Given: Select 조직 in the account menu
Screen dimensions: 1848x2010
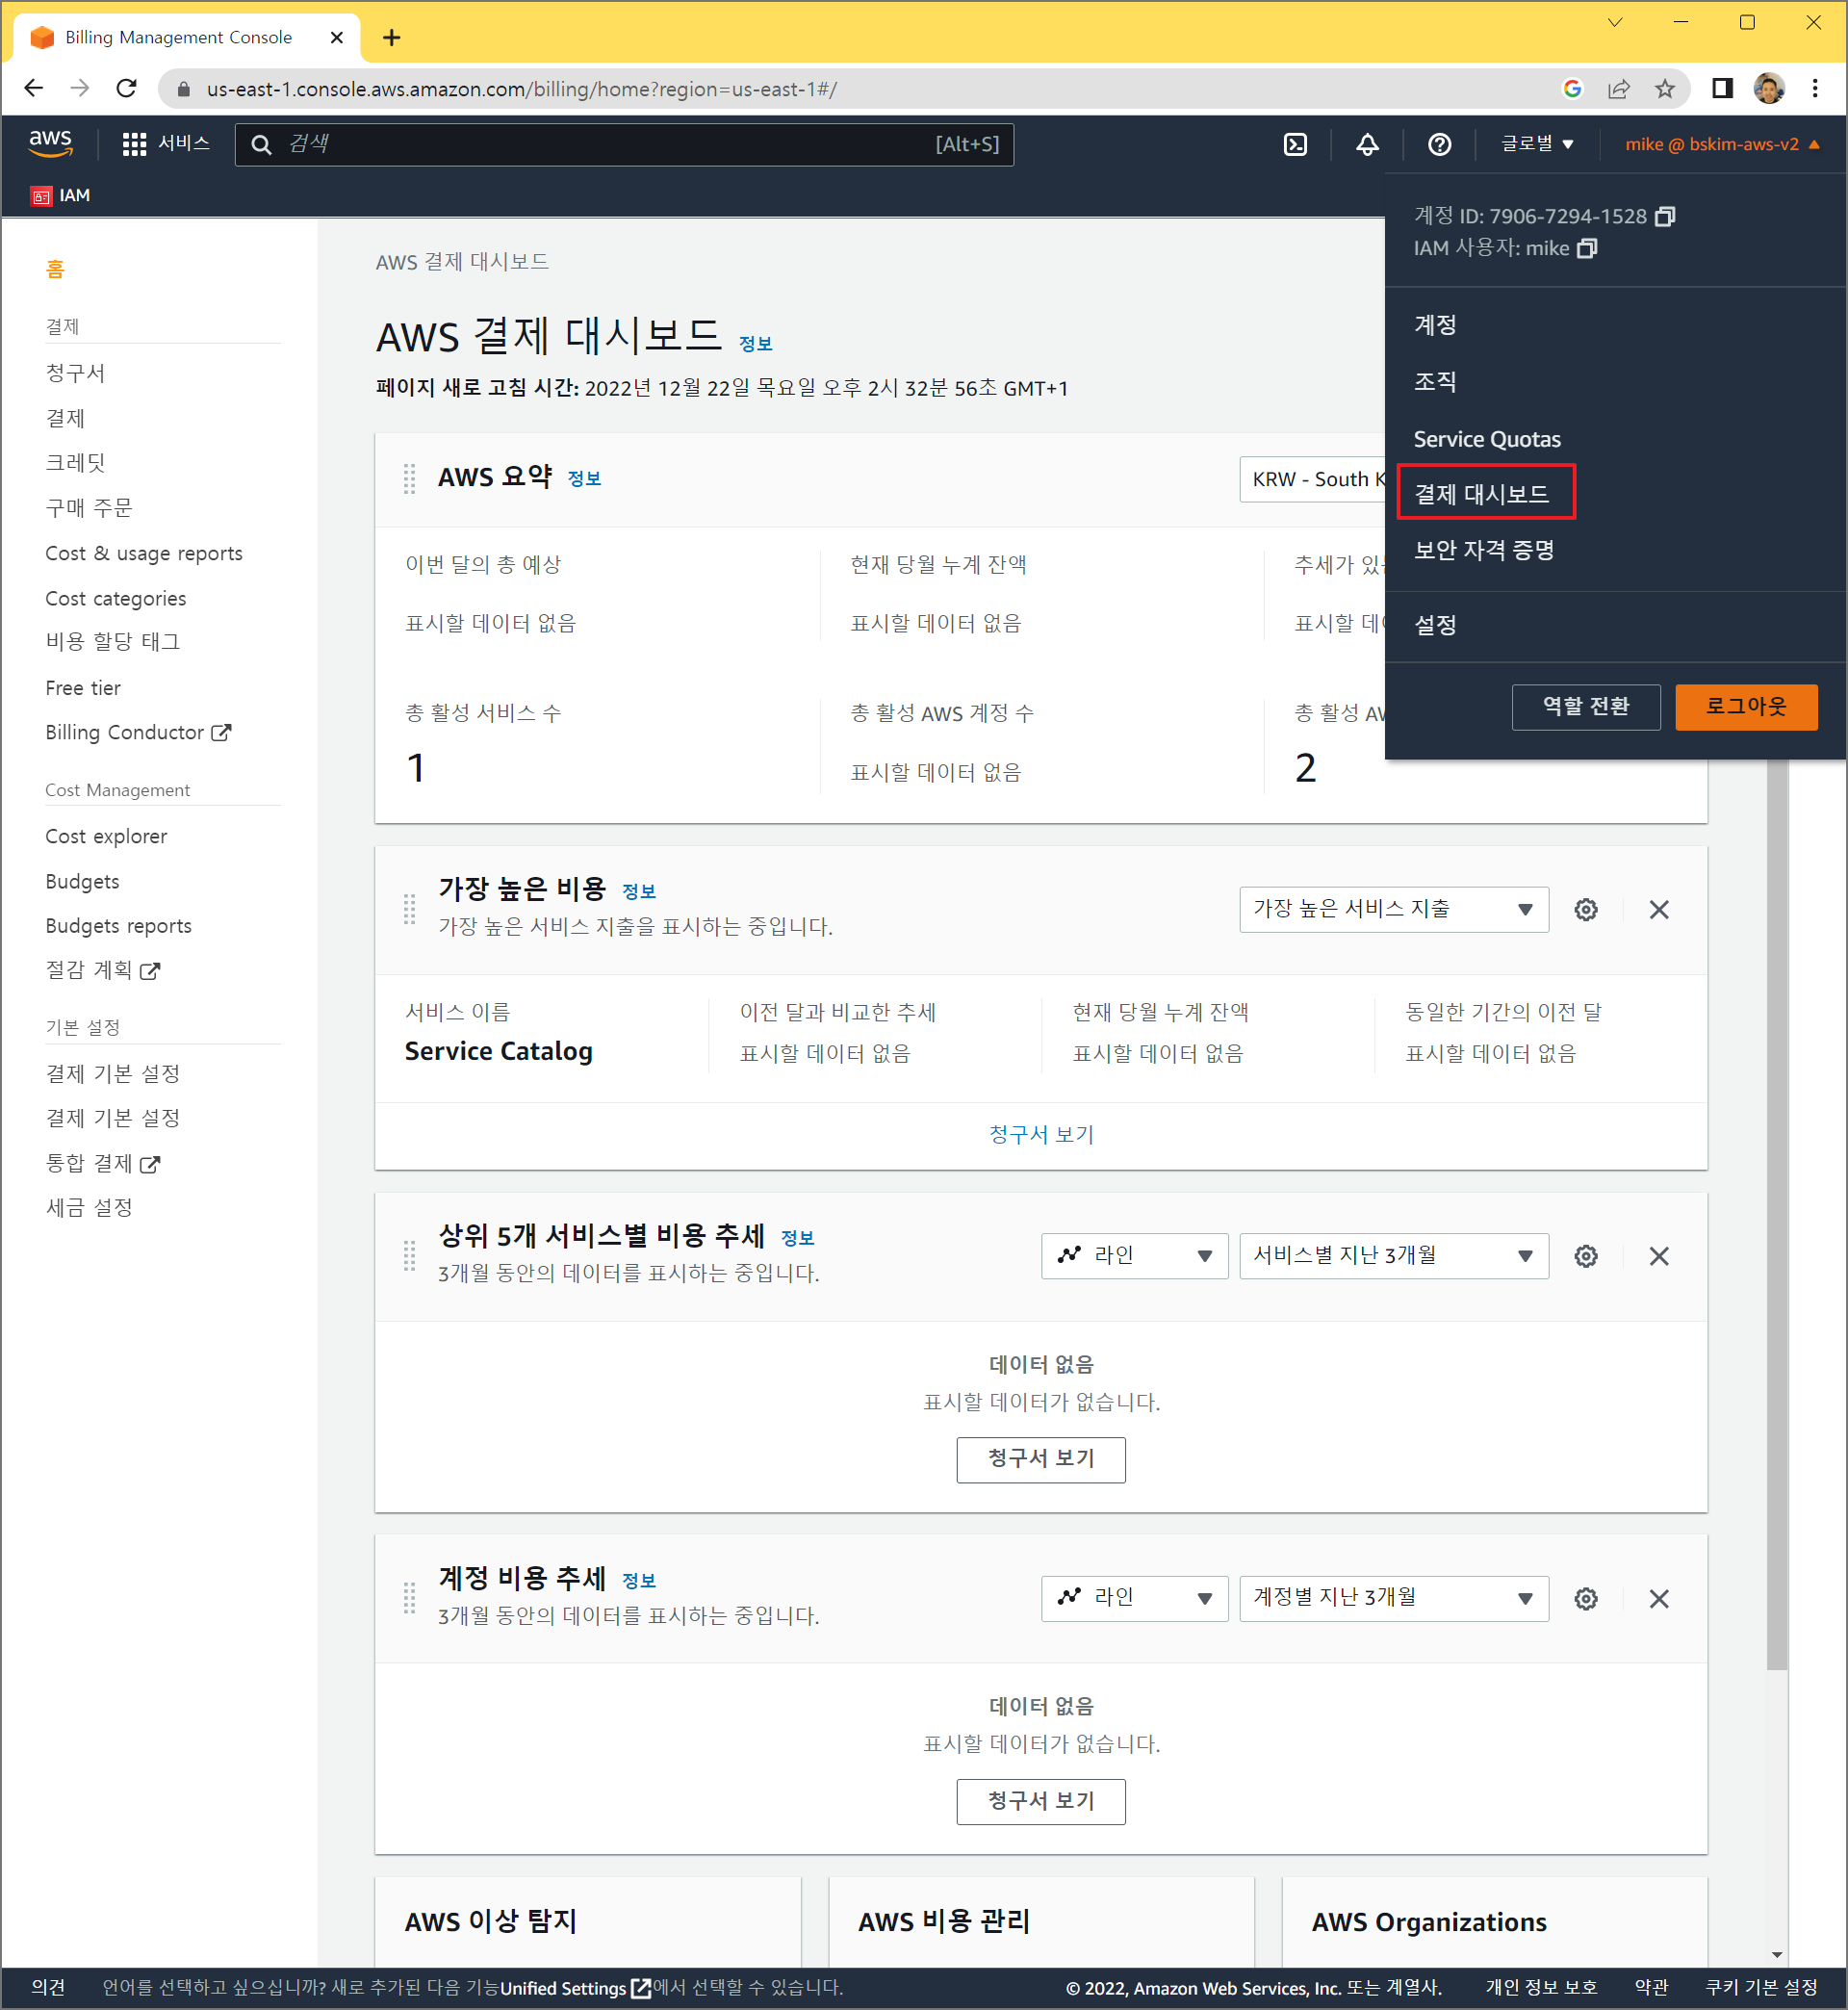Looking at the screenshot, I should [1434, 381].
